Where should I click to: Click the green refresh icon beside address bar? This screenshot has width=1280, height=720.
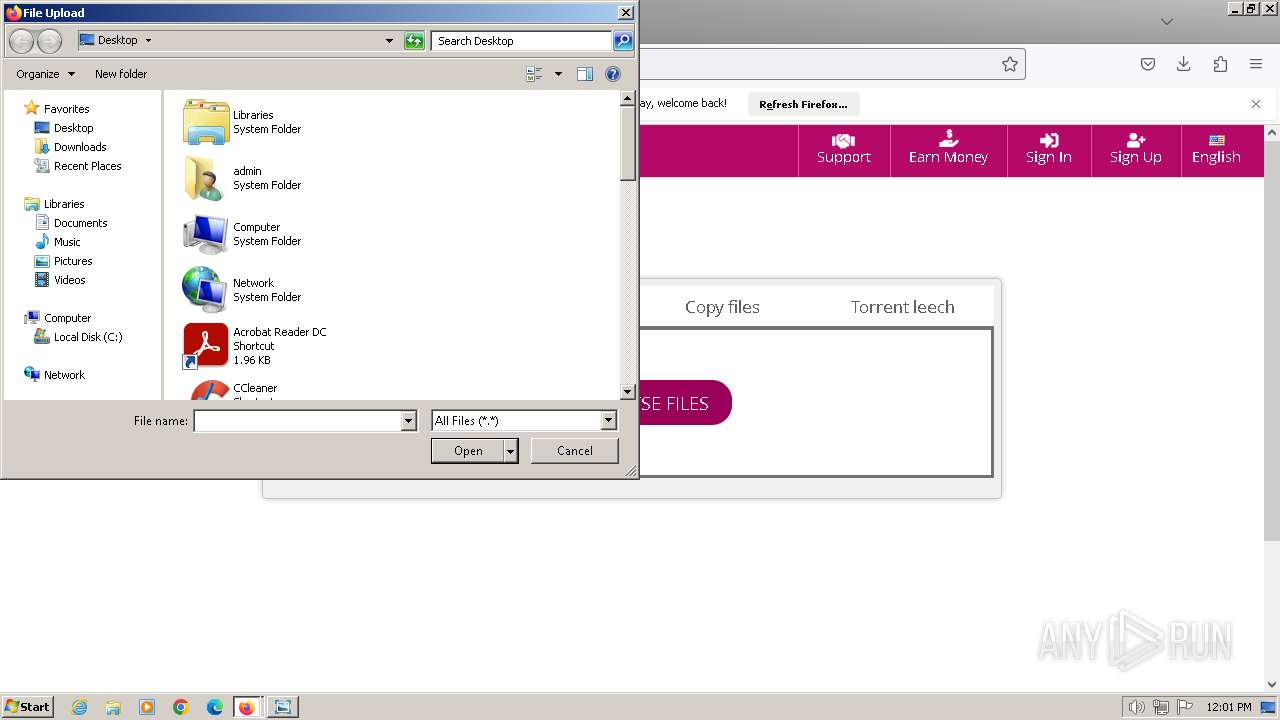pos(414,41)
